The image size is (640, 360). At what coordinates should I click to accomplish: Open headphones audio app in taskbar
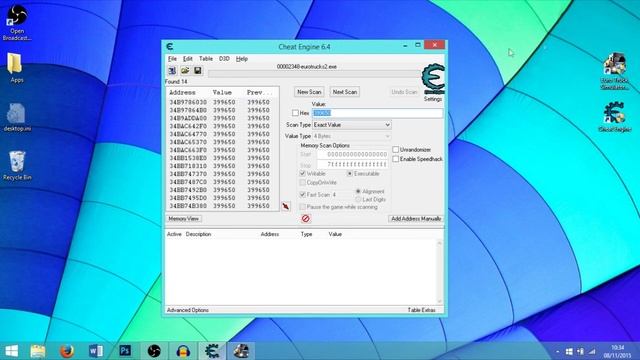[183, 351]
